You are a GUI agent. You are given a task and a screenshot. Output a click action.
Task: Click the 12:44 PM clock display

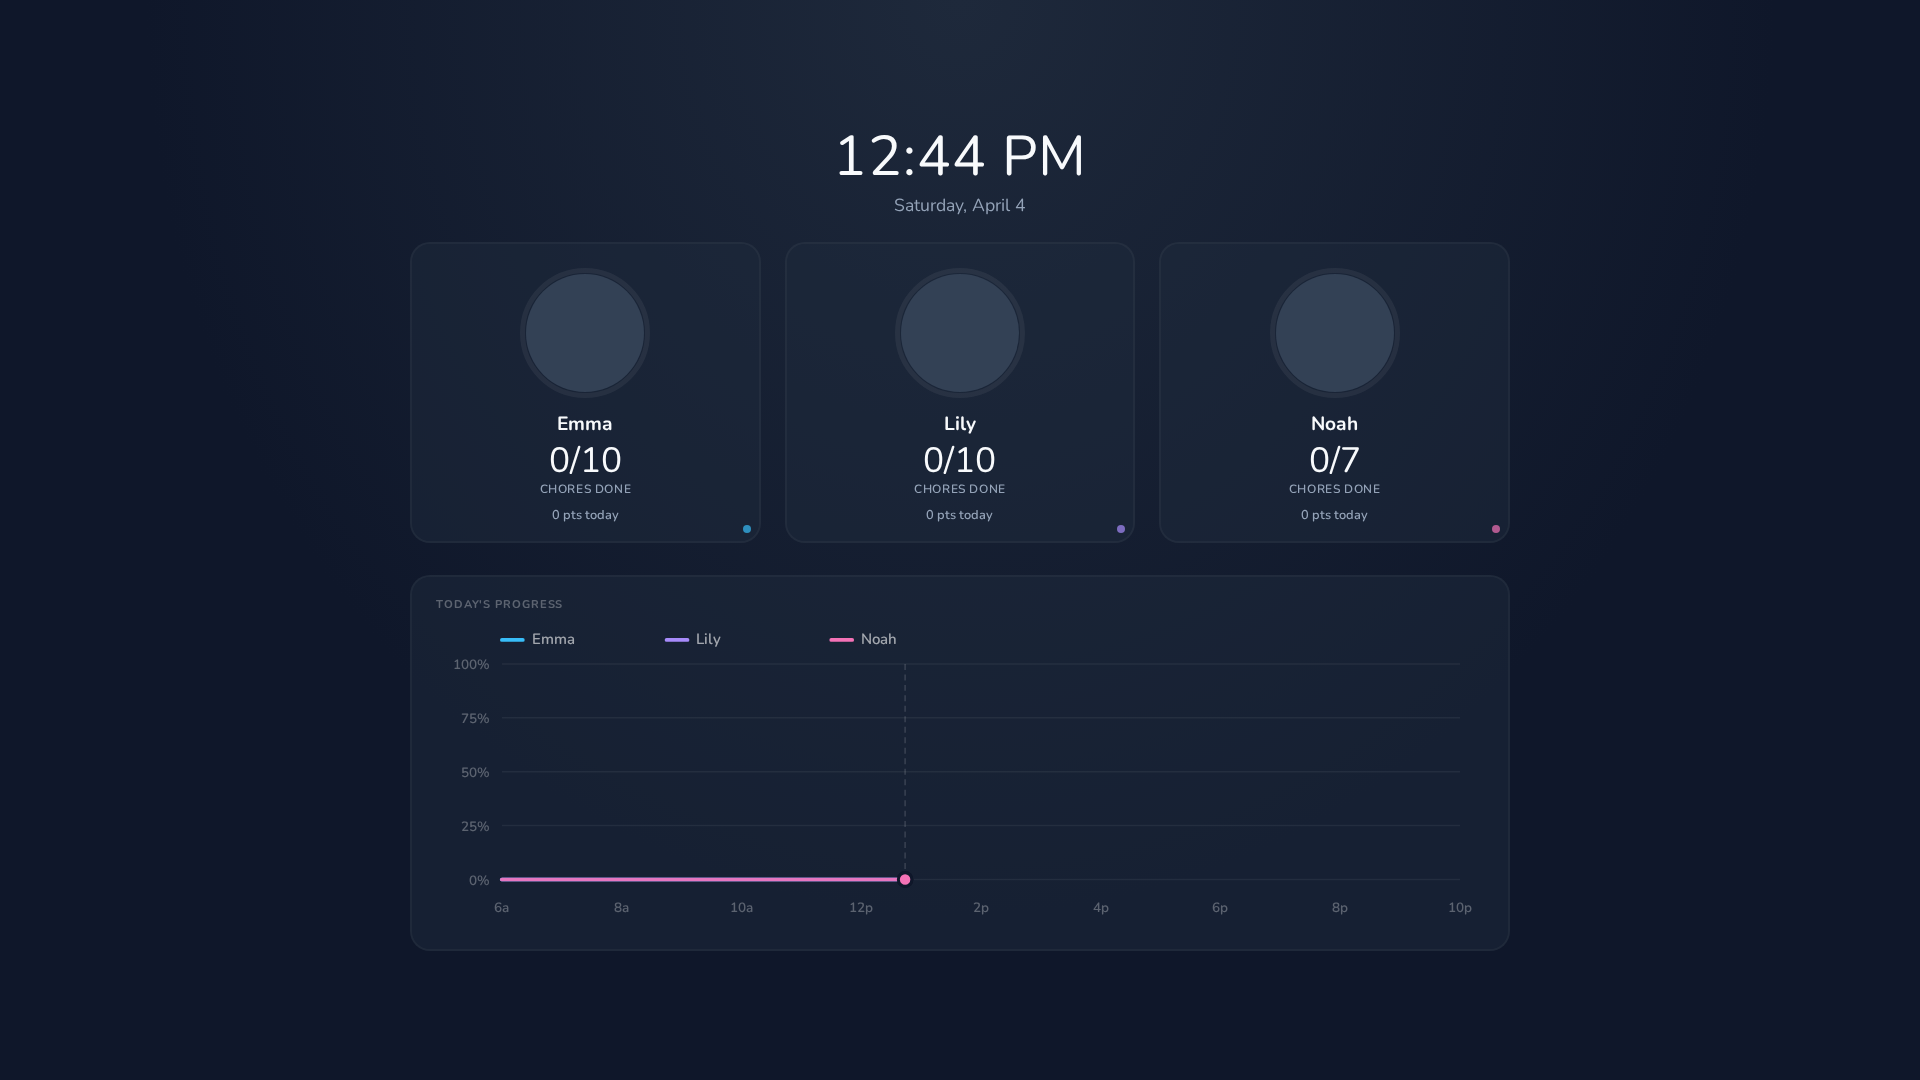click(x=960, y=156)
